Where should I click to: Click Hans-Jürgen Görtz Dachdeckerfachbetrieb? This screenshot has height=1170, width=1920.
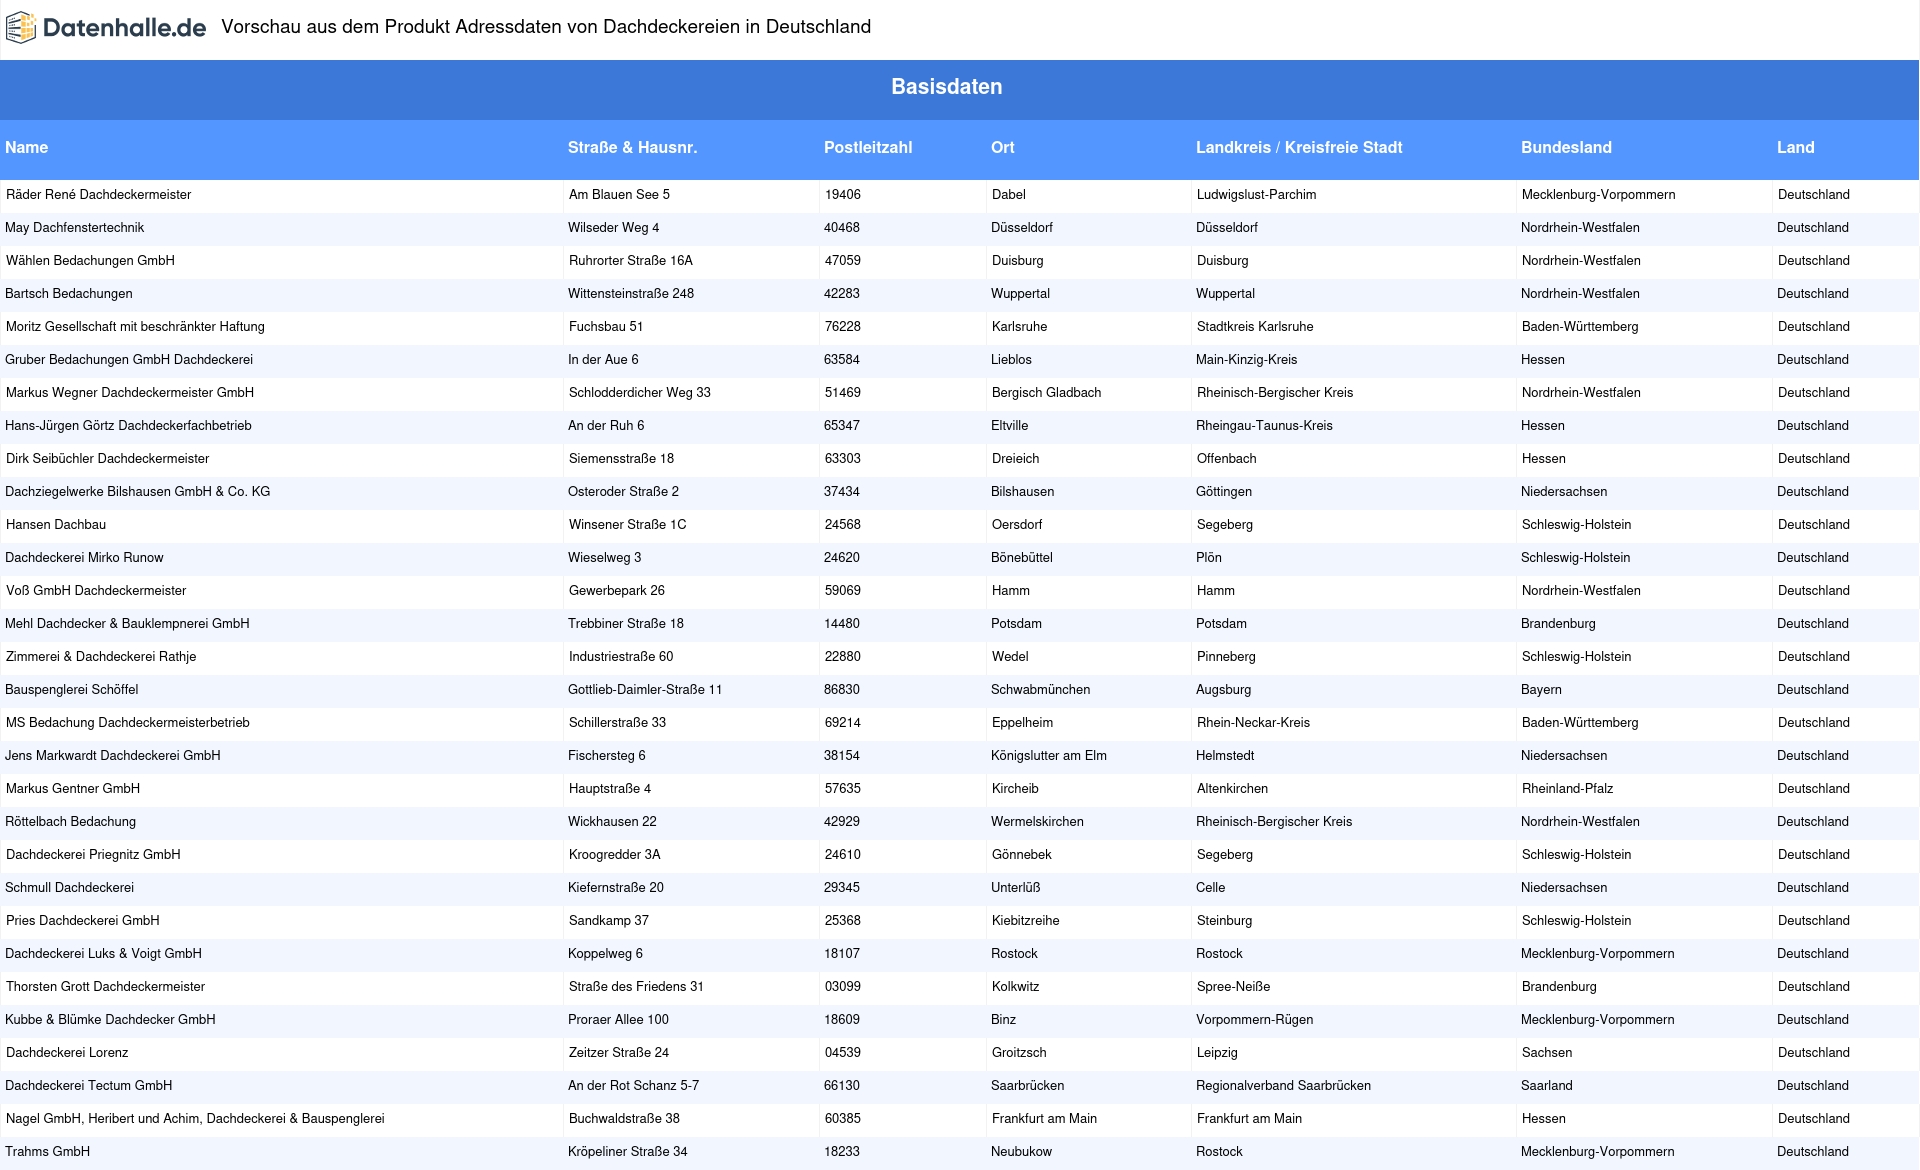pos(128,426)
